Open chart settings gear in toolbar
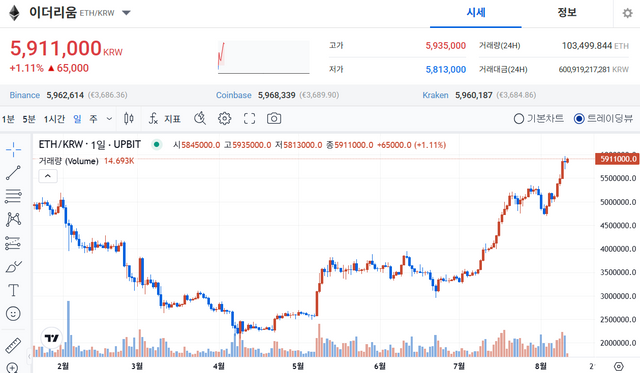 pos(224,119)
